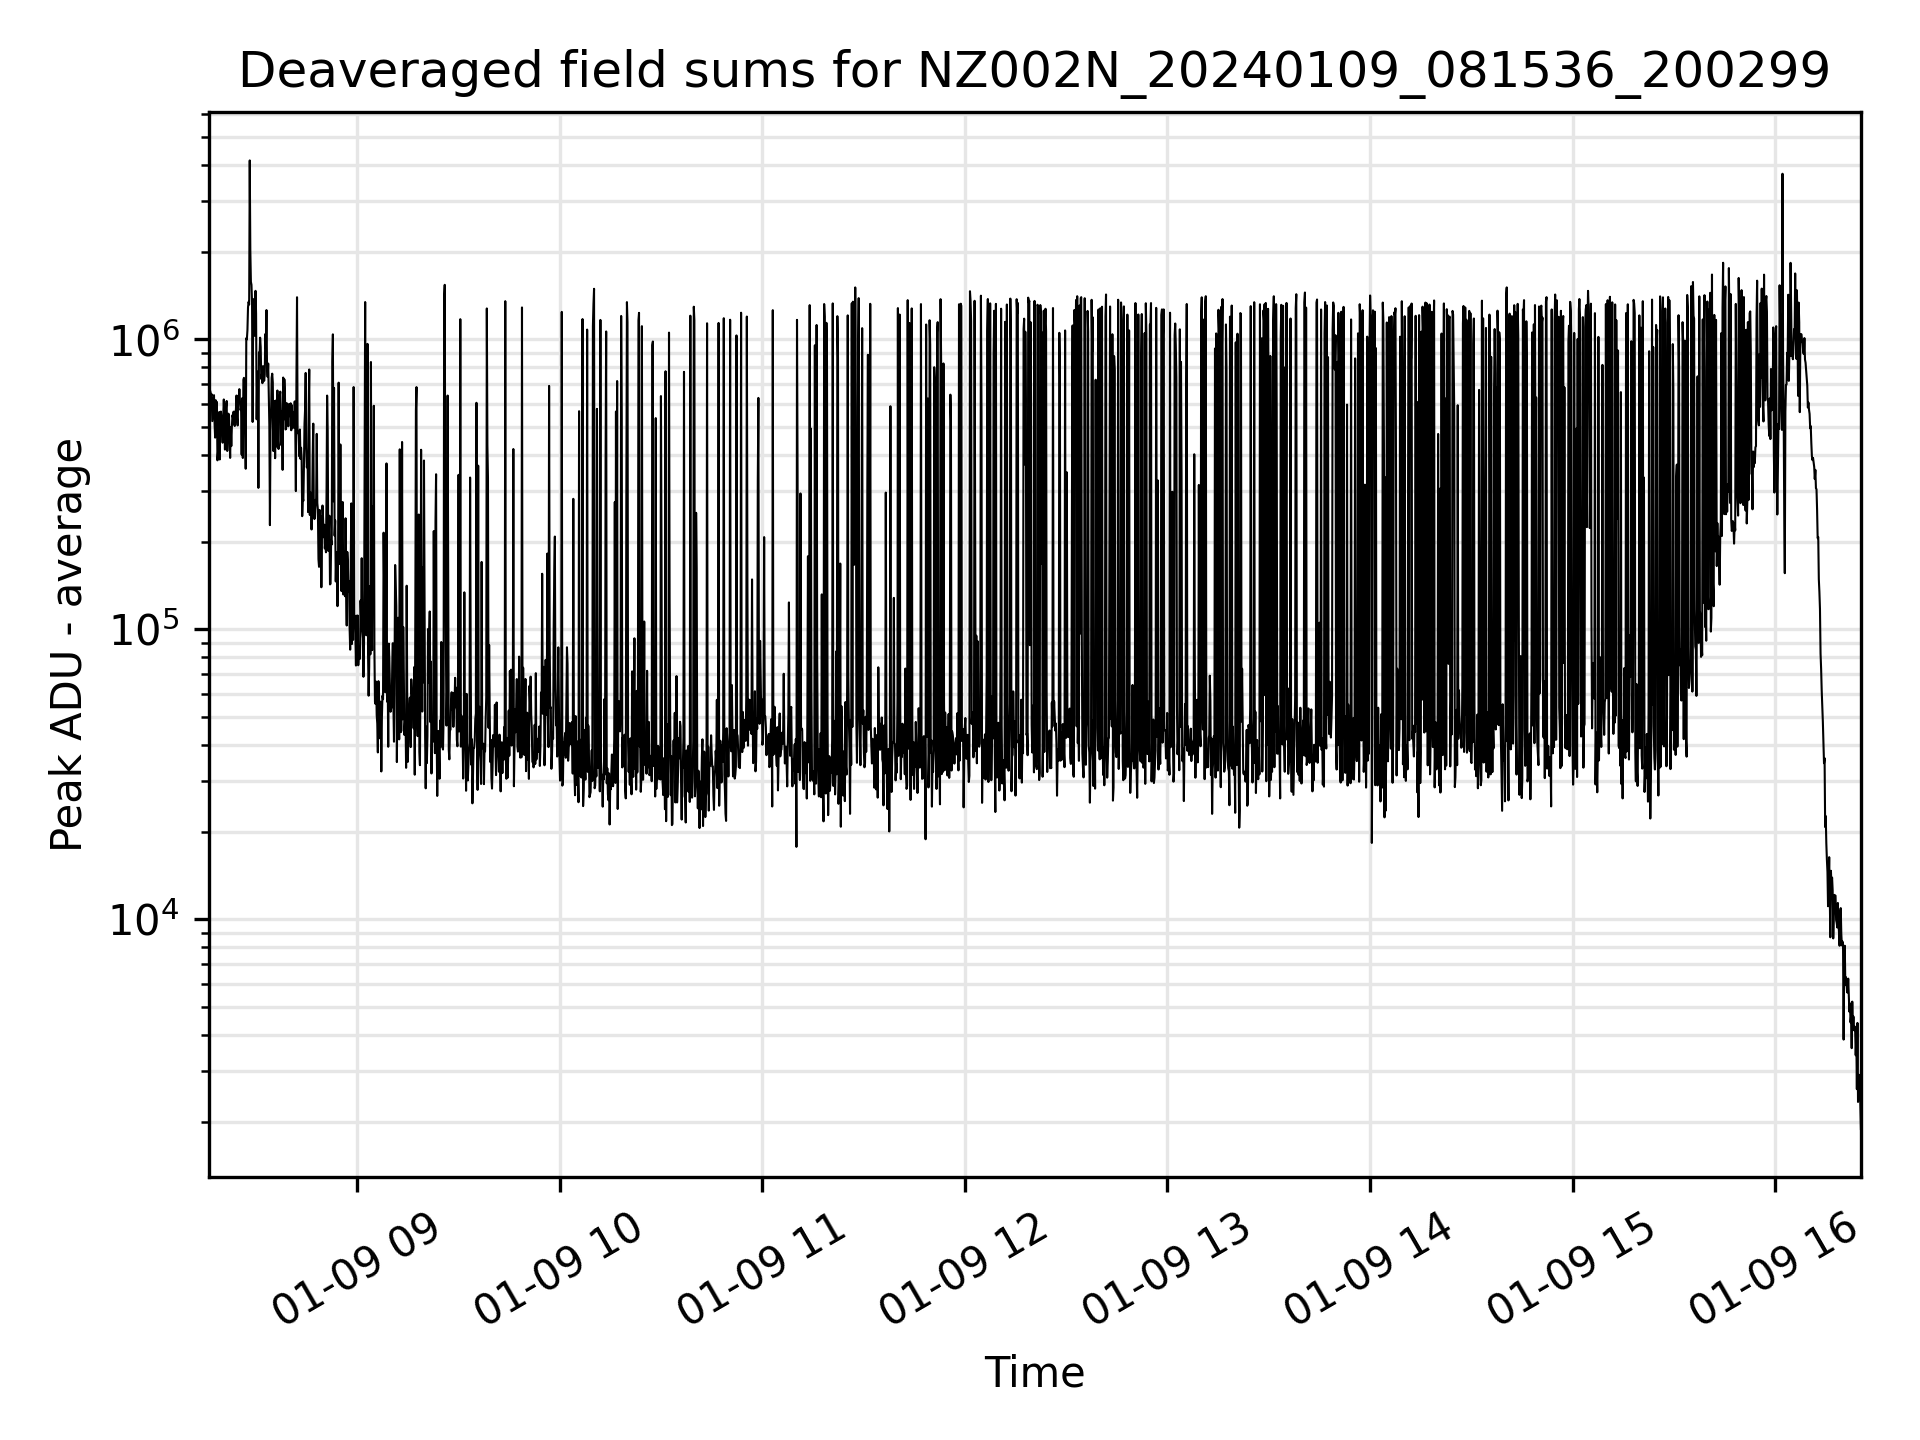This screenshot has height=1440, width=1920.
Task: Click the 'Peak ADU - average' y-axis label
Action: pyautogui.click(x=68, y=645)
